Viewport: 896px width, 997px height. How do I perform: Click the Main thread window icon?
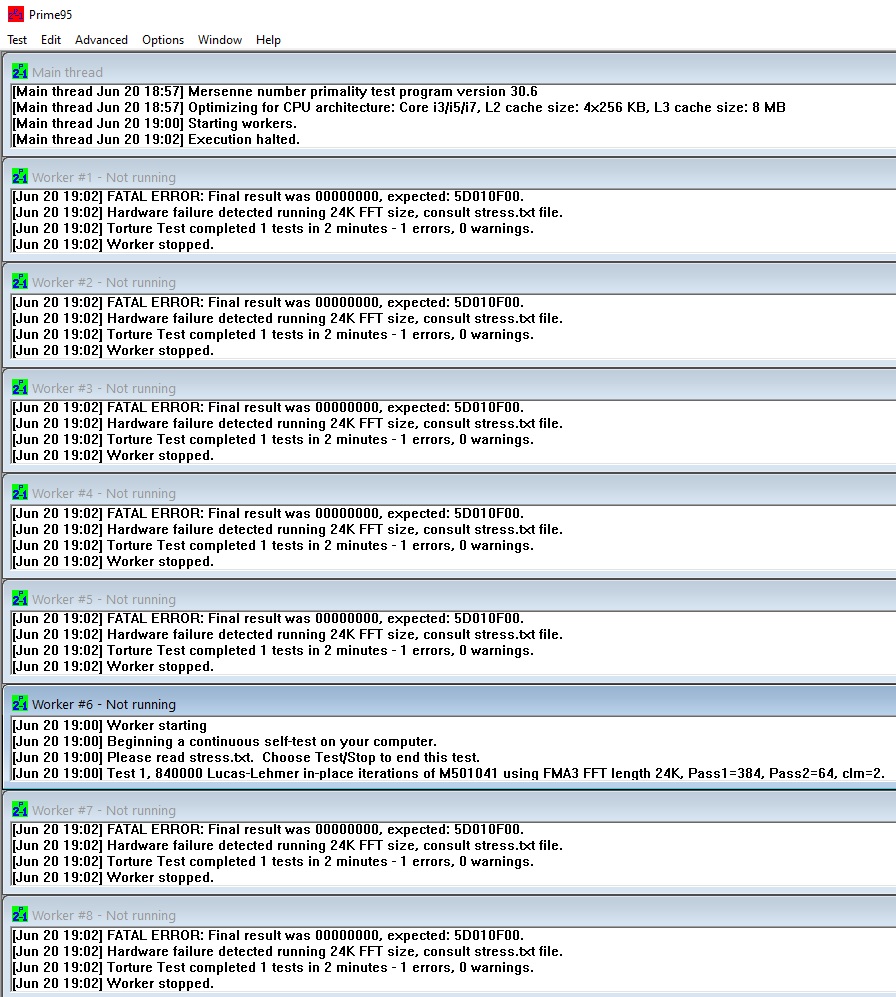tap(20, 71)
